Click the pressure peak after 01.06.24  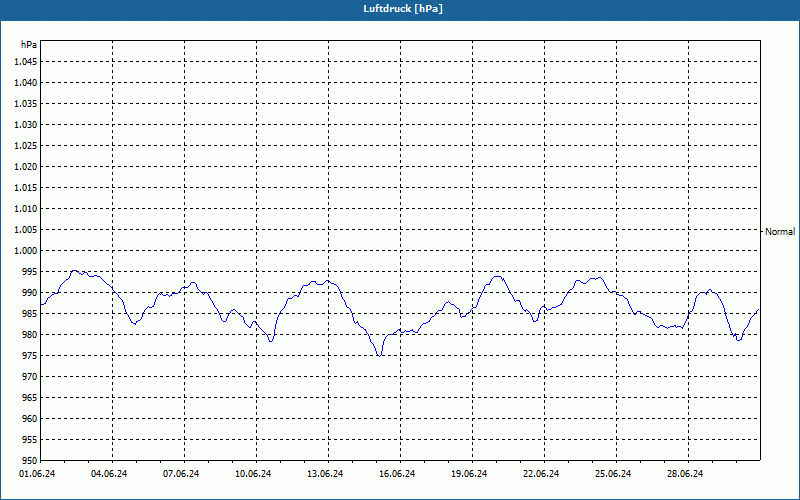point(74,270)
